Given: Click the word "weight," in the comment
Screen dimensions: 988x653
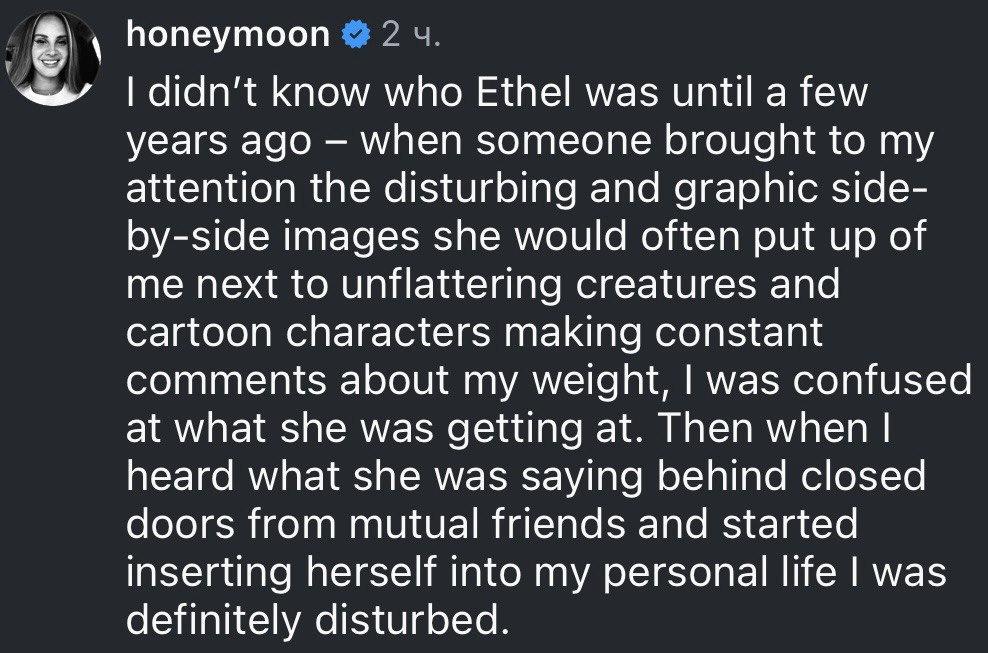Looking at the screenshot, I should [x=600, y=381].
